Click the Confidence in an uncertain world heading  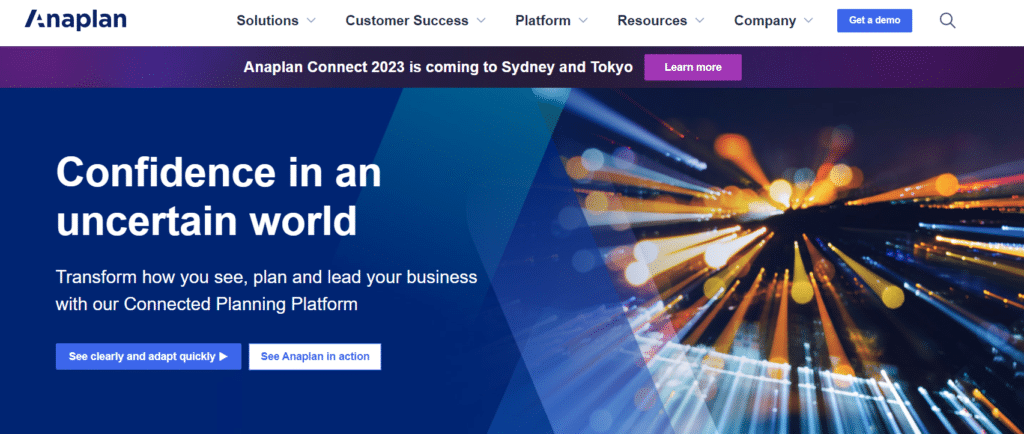[219, 197]
